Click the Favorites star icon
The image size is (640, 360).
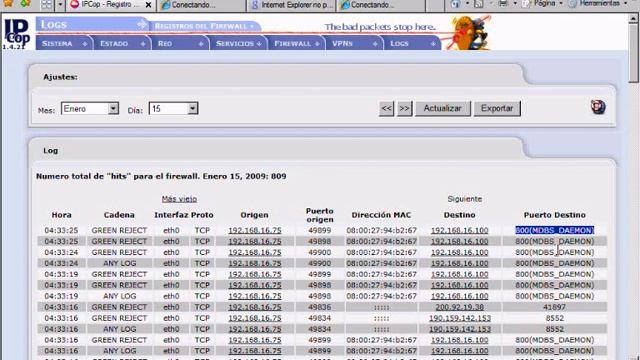tap(8, 4)
